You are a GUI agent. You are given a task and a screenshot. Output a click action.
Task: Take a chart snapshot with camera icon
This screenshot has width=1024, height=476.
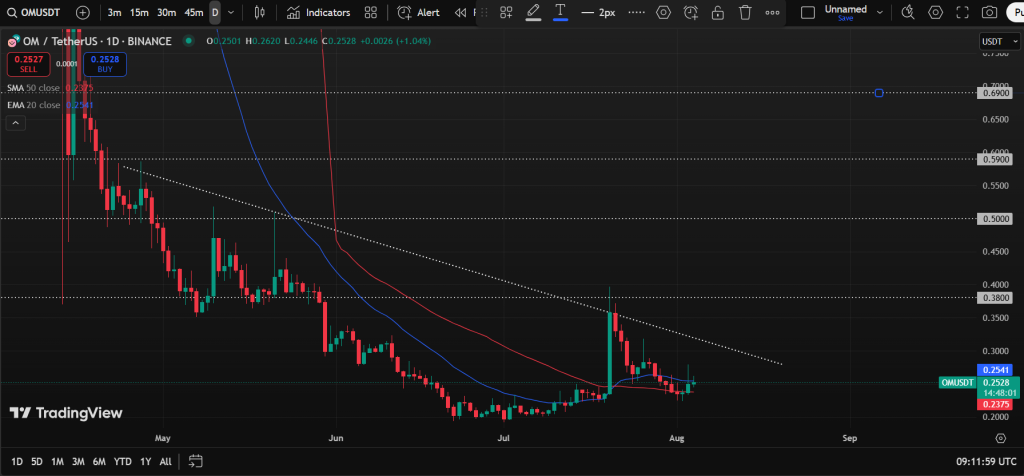pyautogui.click(x=990, y=12)
